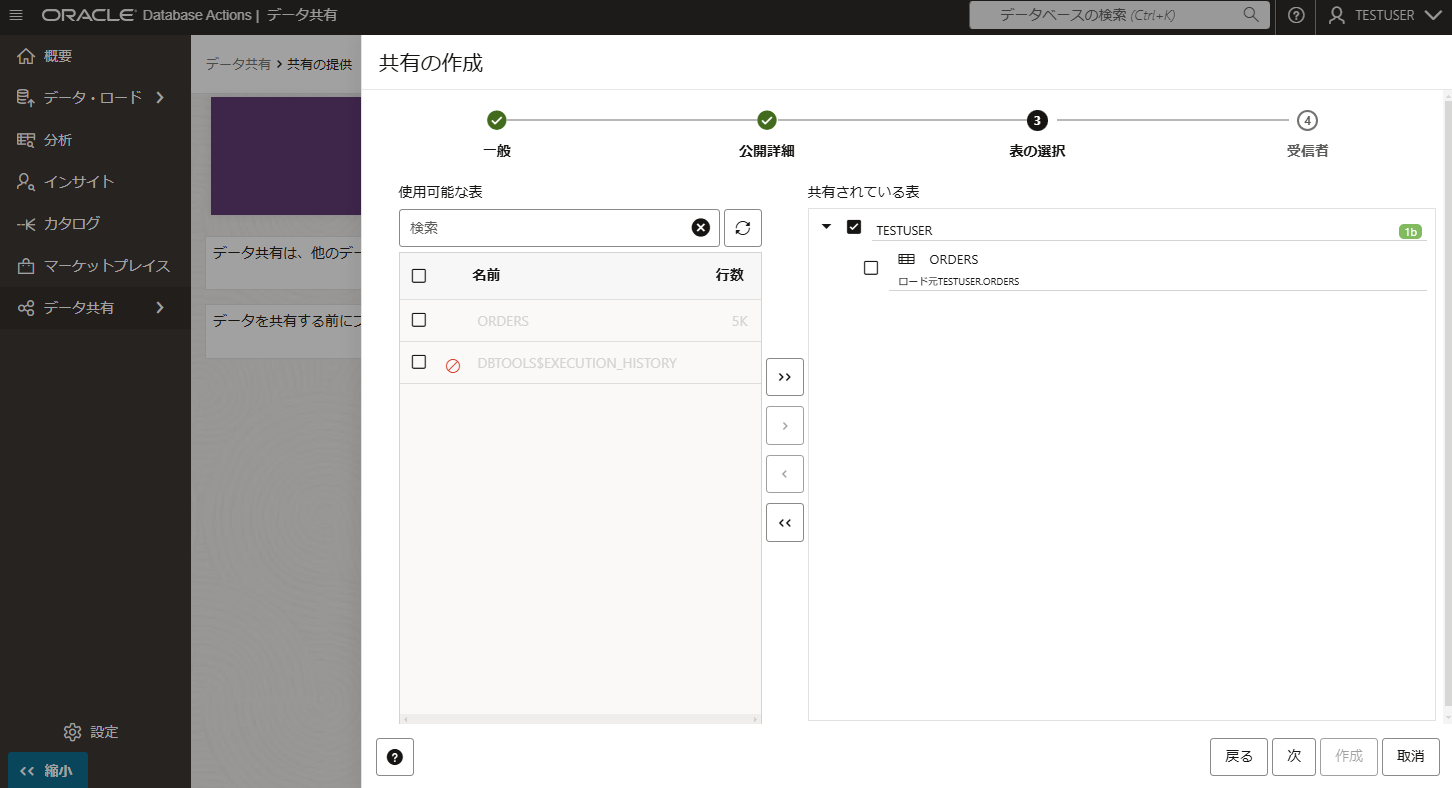Toggle the select-all checkbox in table header
The height and width of the screenshot is (788, 1452).
[419, 276]
